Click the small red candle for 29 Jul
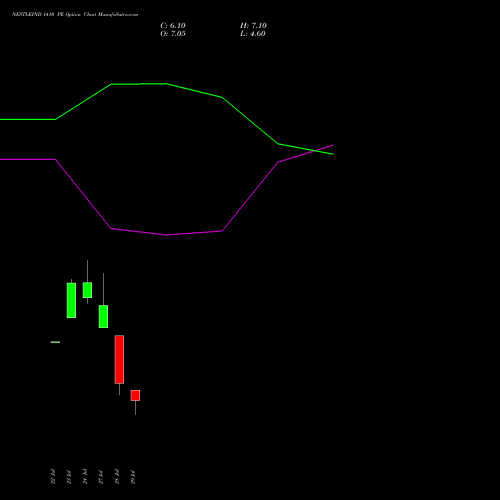This screenshot has height=500, width=500. coord(135,395)
